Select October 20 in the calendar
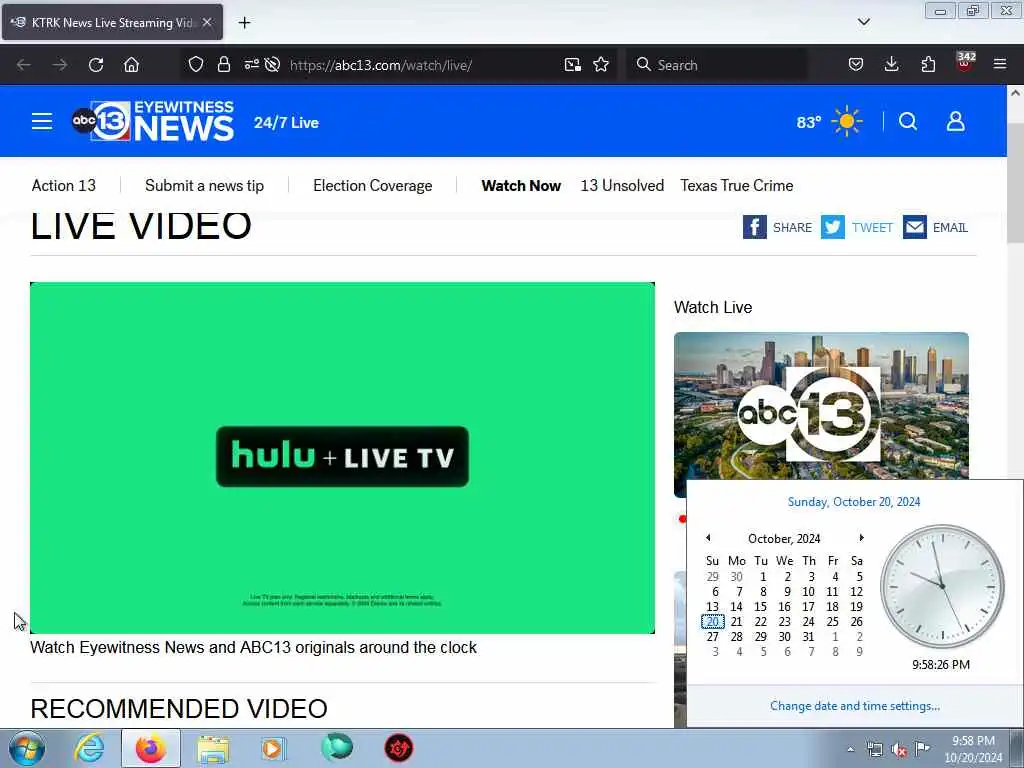This screenshot has width=1024, height=768. click(712, 622)
